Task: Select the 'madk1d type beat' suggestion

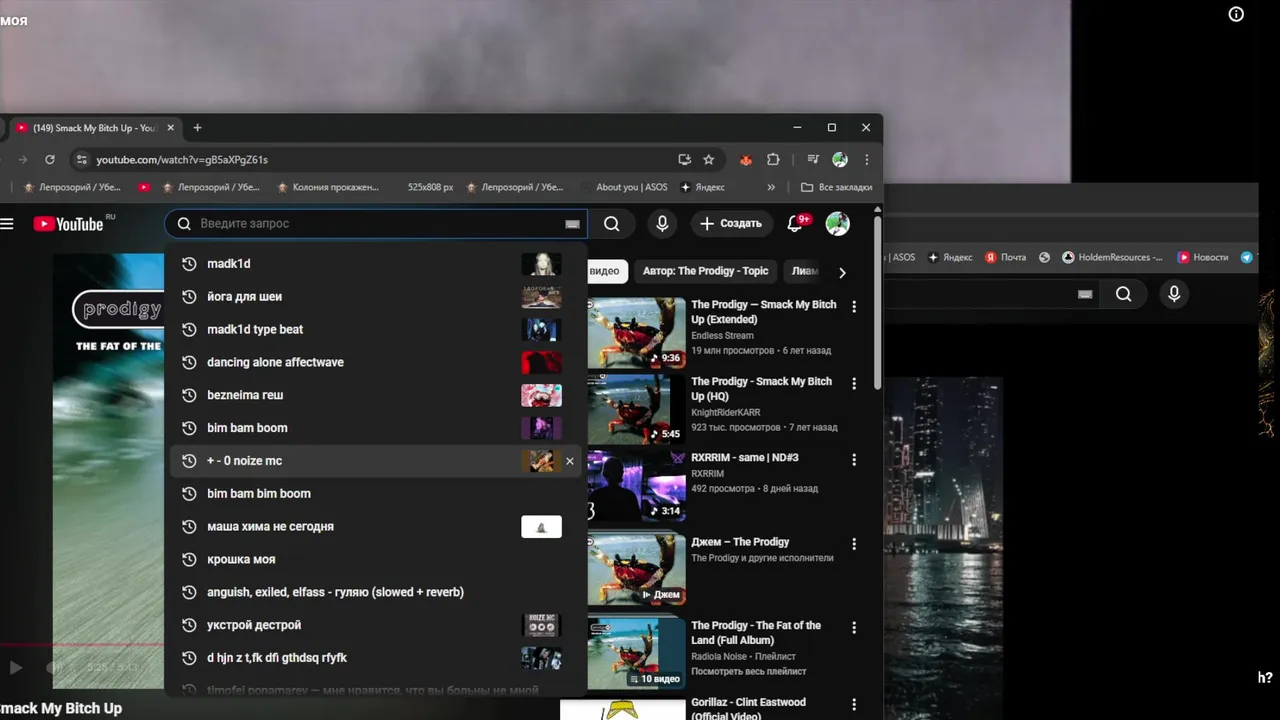Action: 375,330
